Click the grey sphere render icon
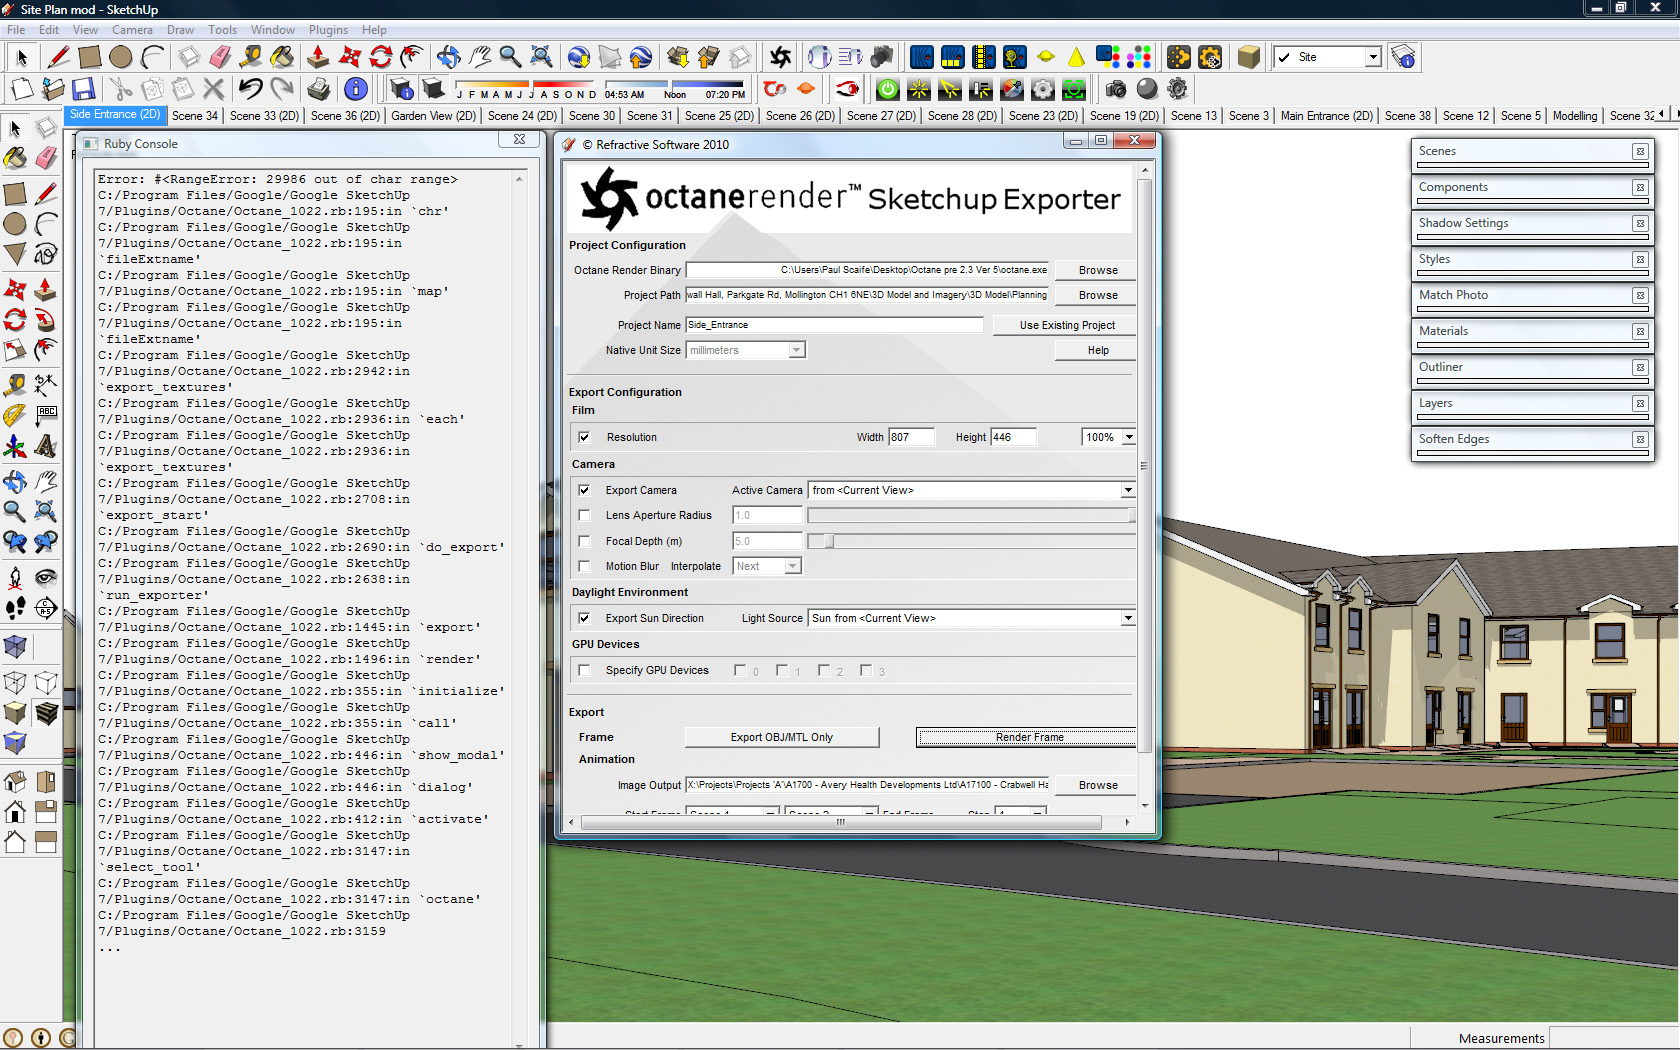The image size is (1680, 1050). [1147, 89]
